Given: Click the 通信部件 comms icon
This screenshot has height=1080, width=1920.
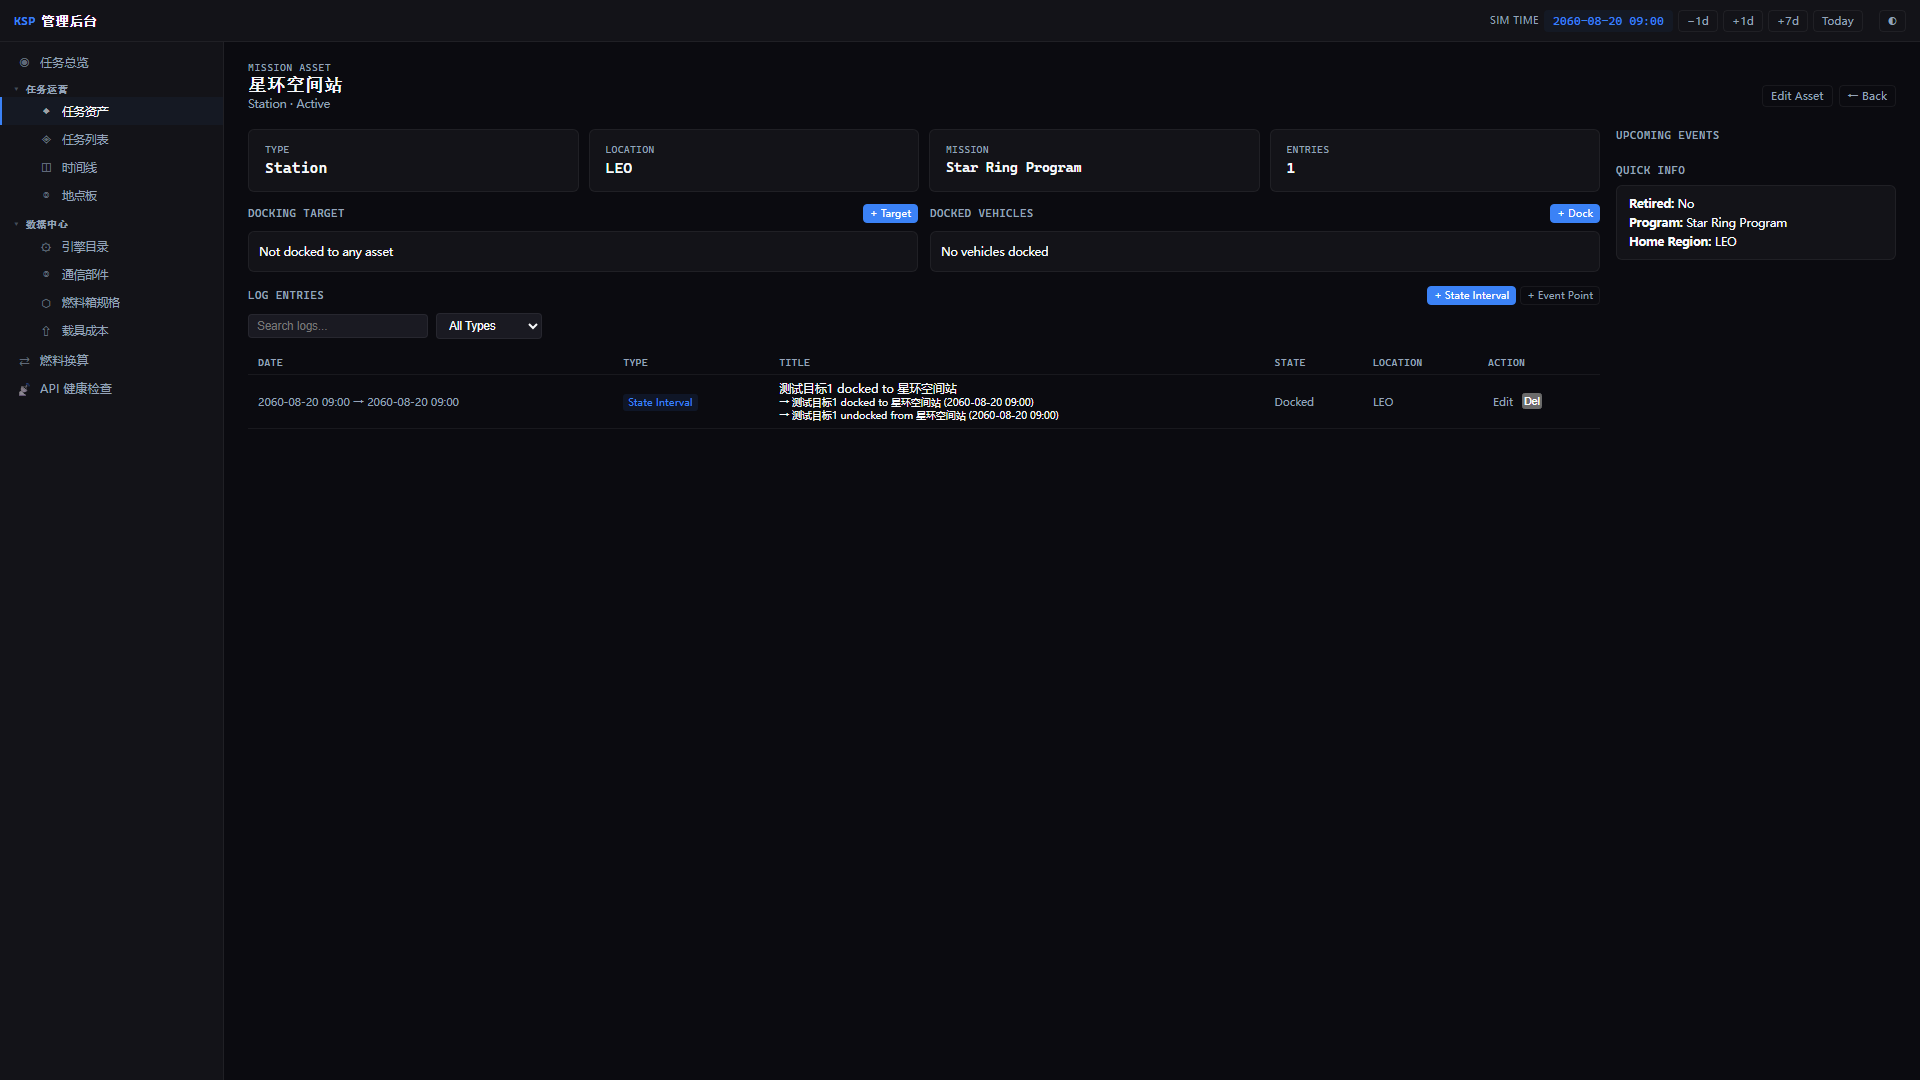Looking at the screenshot, I should 46,274.
